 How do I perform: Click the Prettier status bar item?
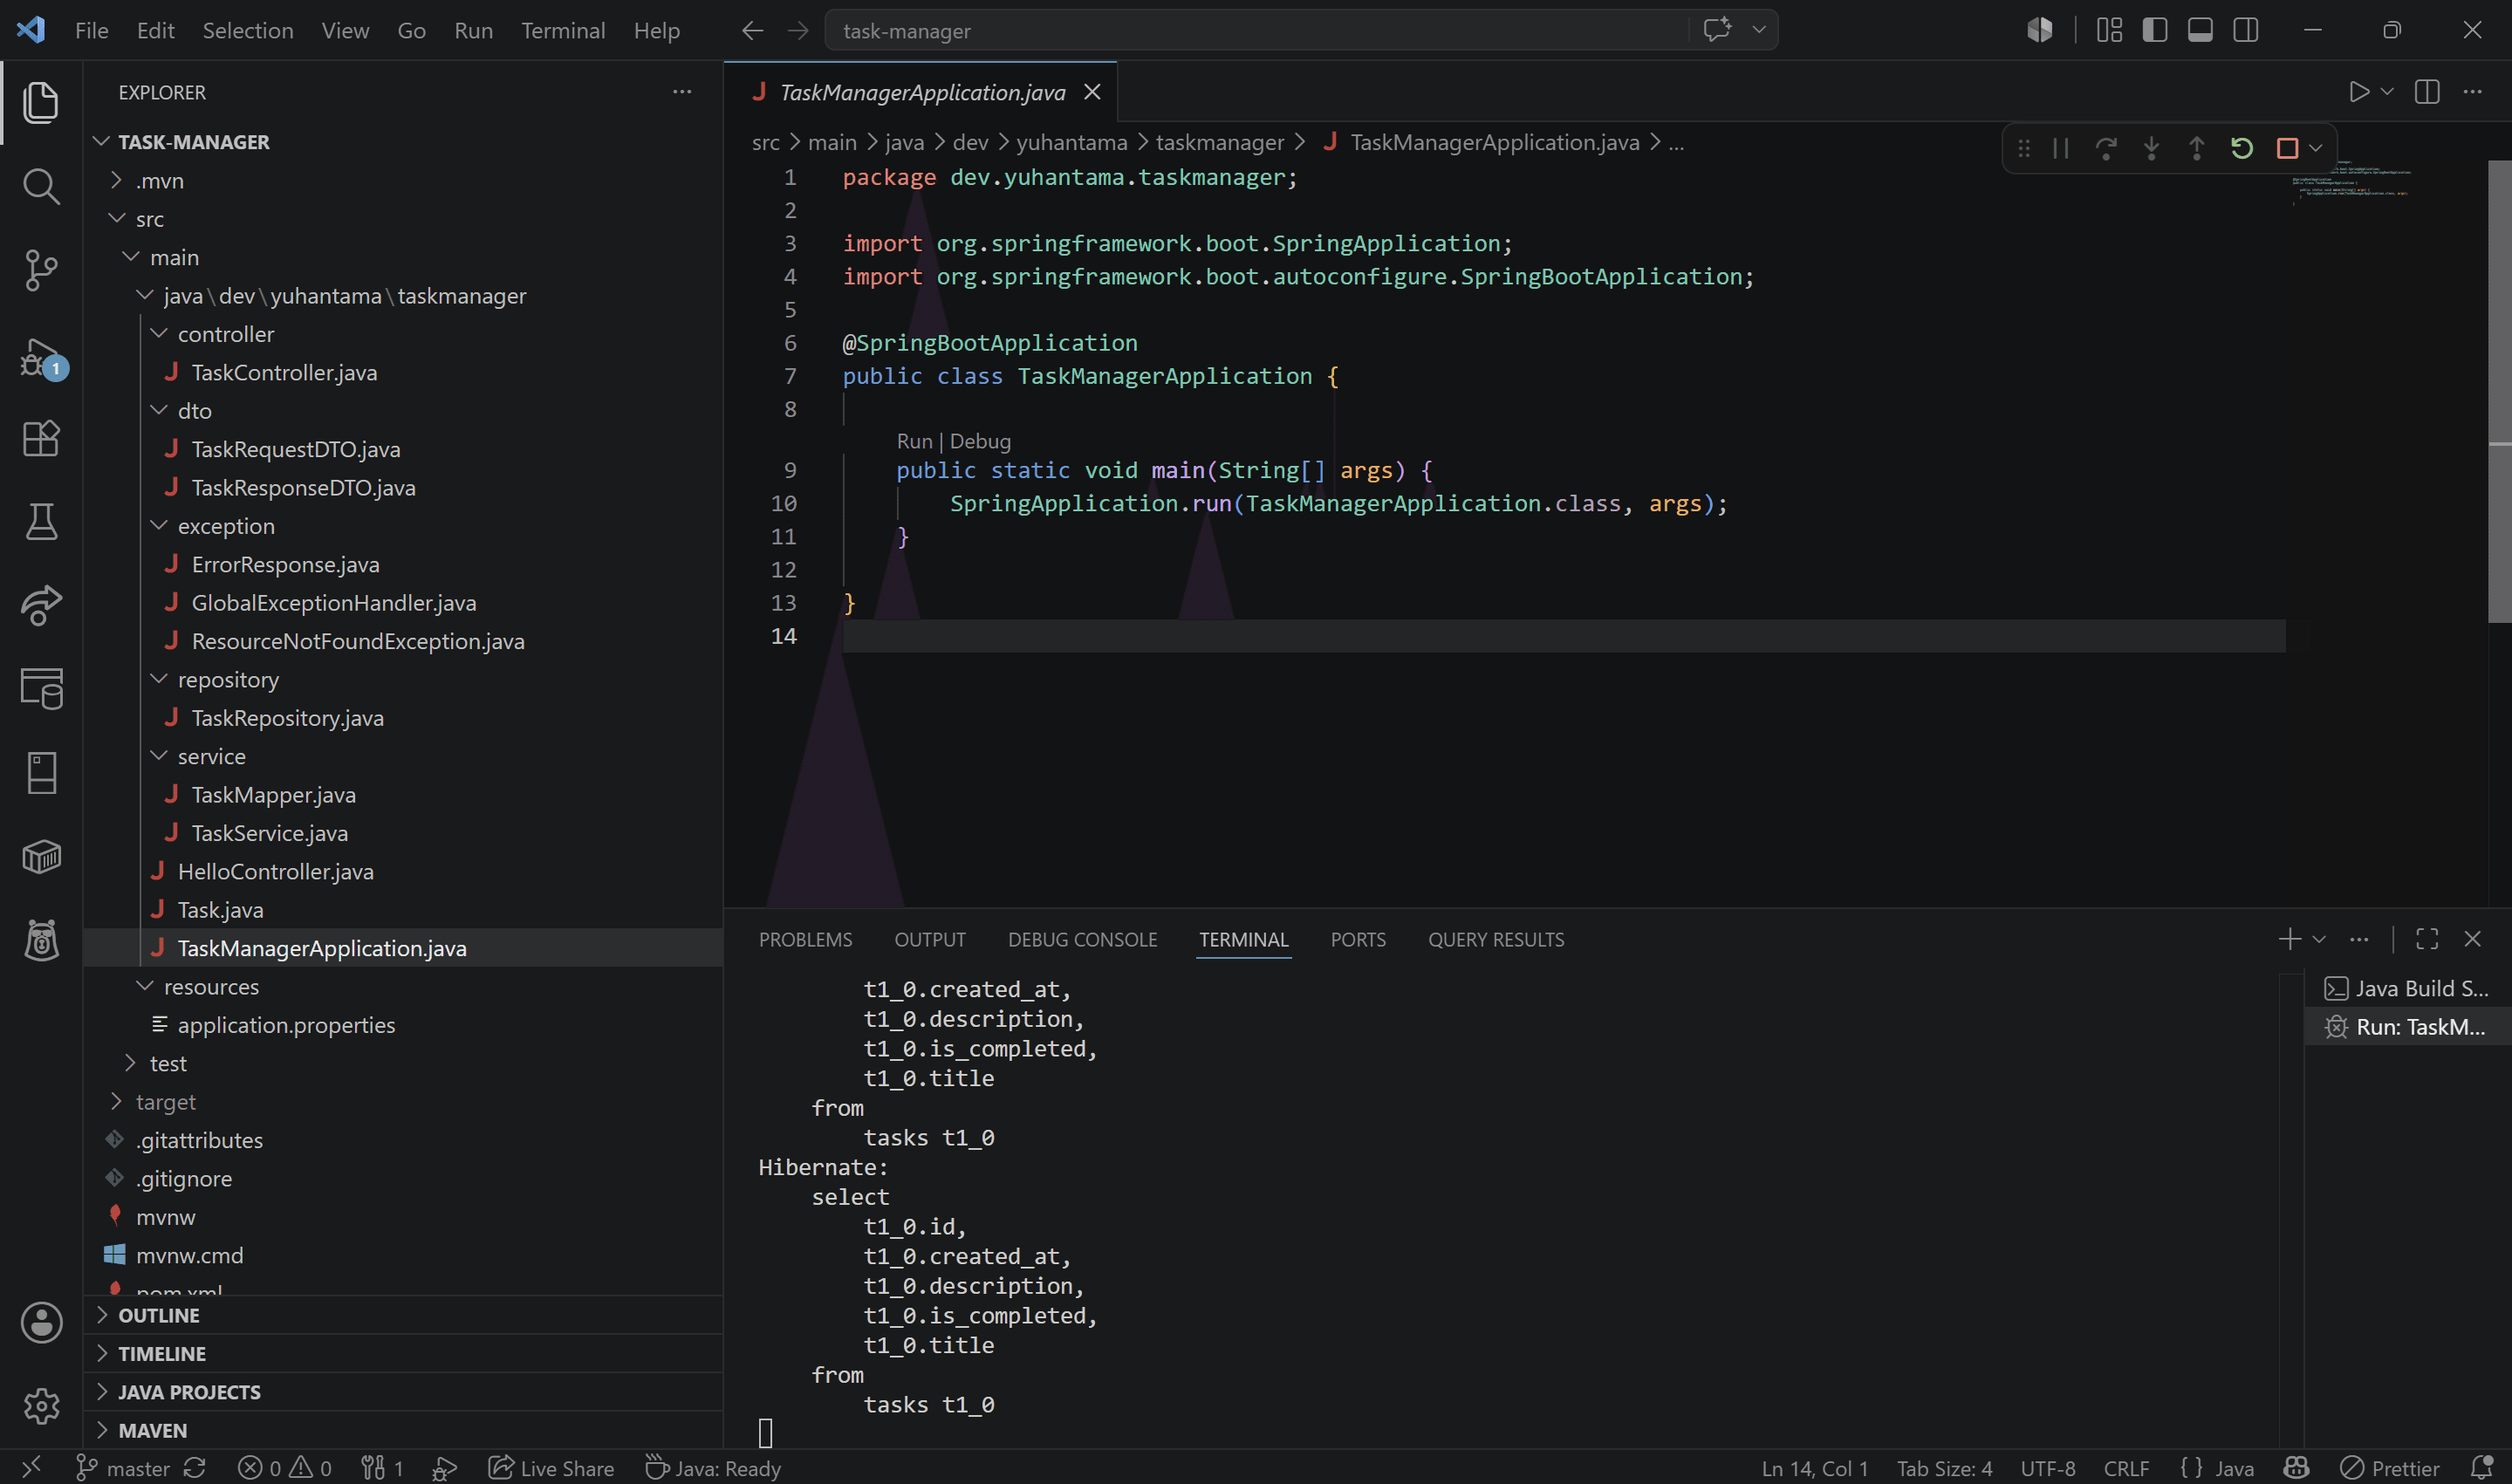point(2391,1468)
